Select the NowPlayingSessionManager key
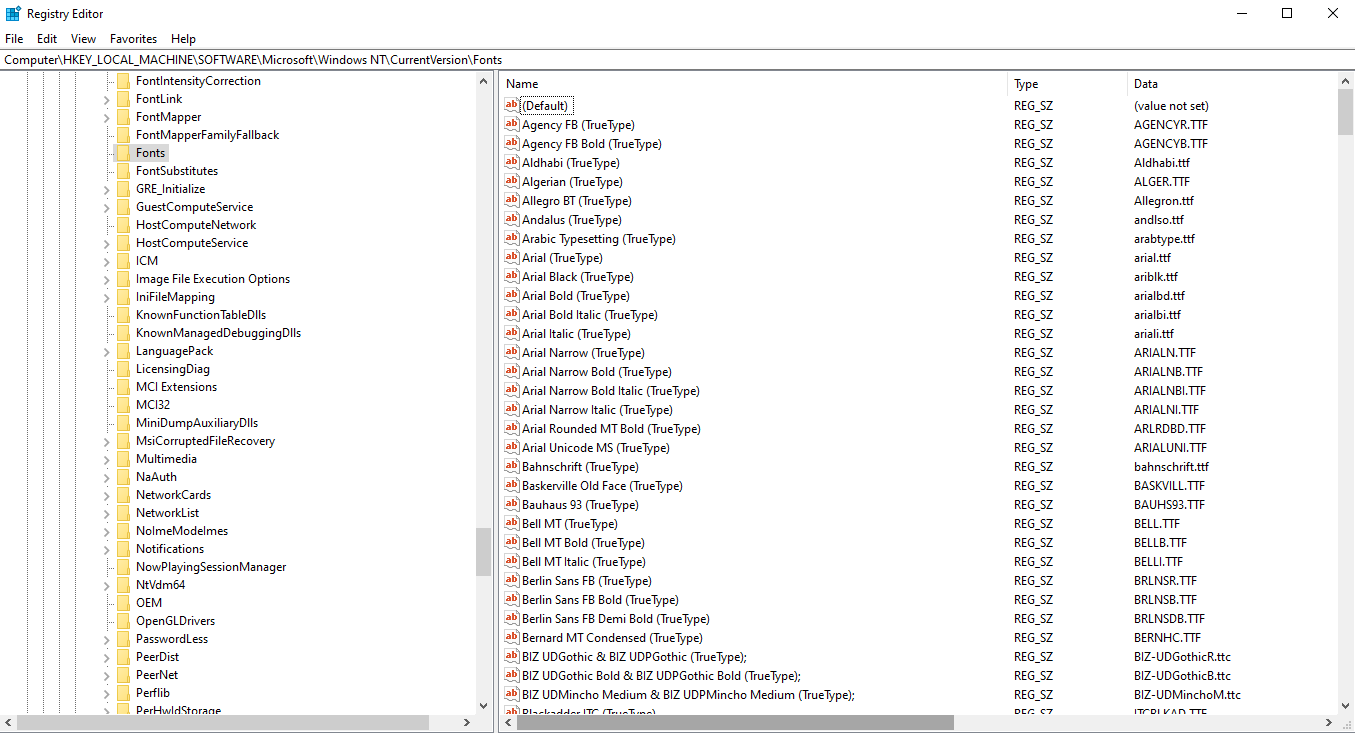This screenshot has height=733, width=1355. pyautogui.click(x=211, y=567)
